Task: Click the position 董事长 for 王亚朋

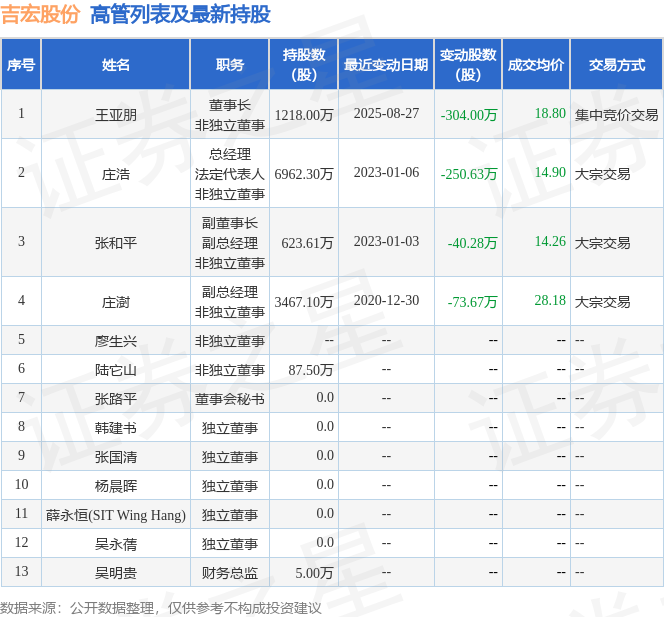Action: click(x=230, y=105)
